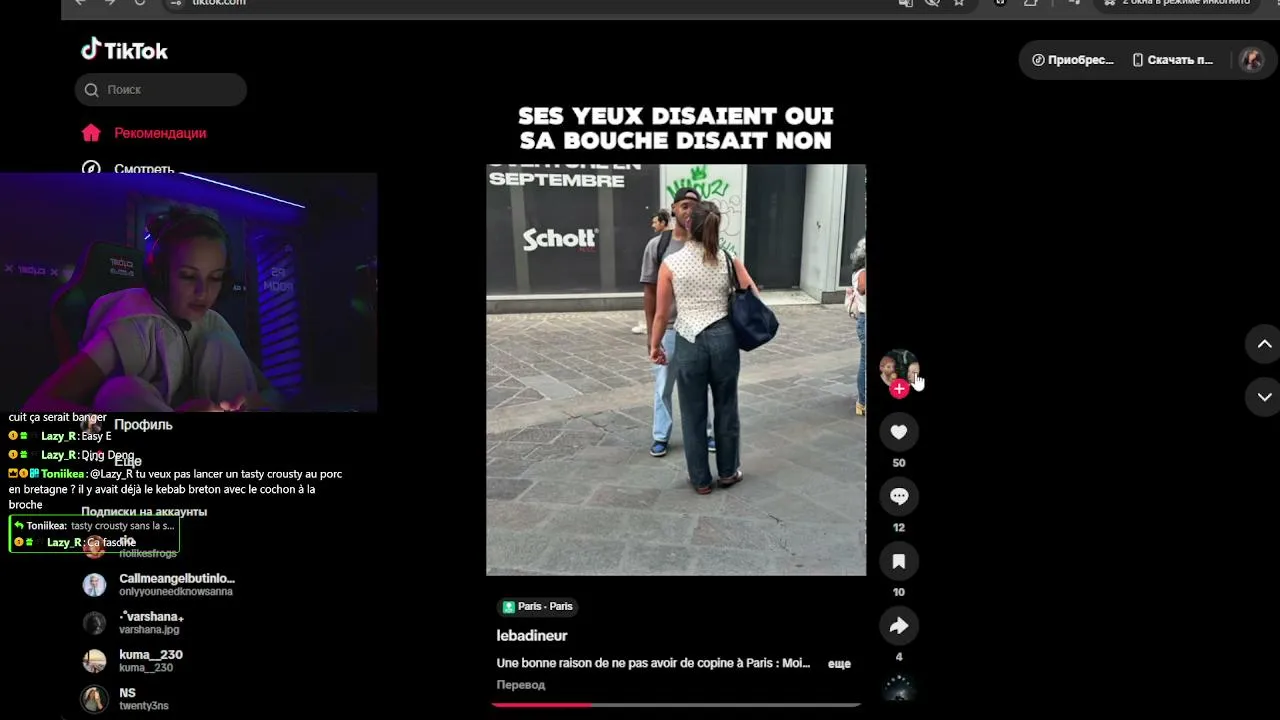Open the account avatar menu at top right
The image size is (1280, 720).
1251,60
